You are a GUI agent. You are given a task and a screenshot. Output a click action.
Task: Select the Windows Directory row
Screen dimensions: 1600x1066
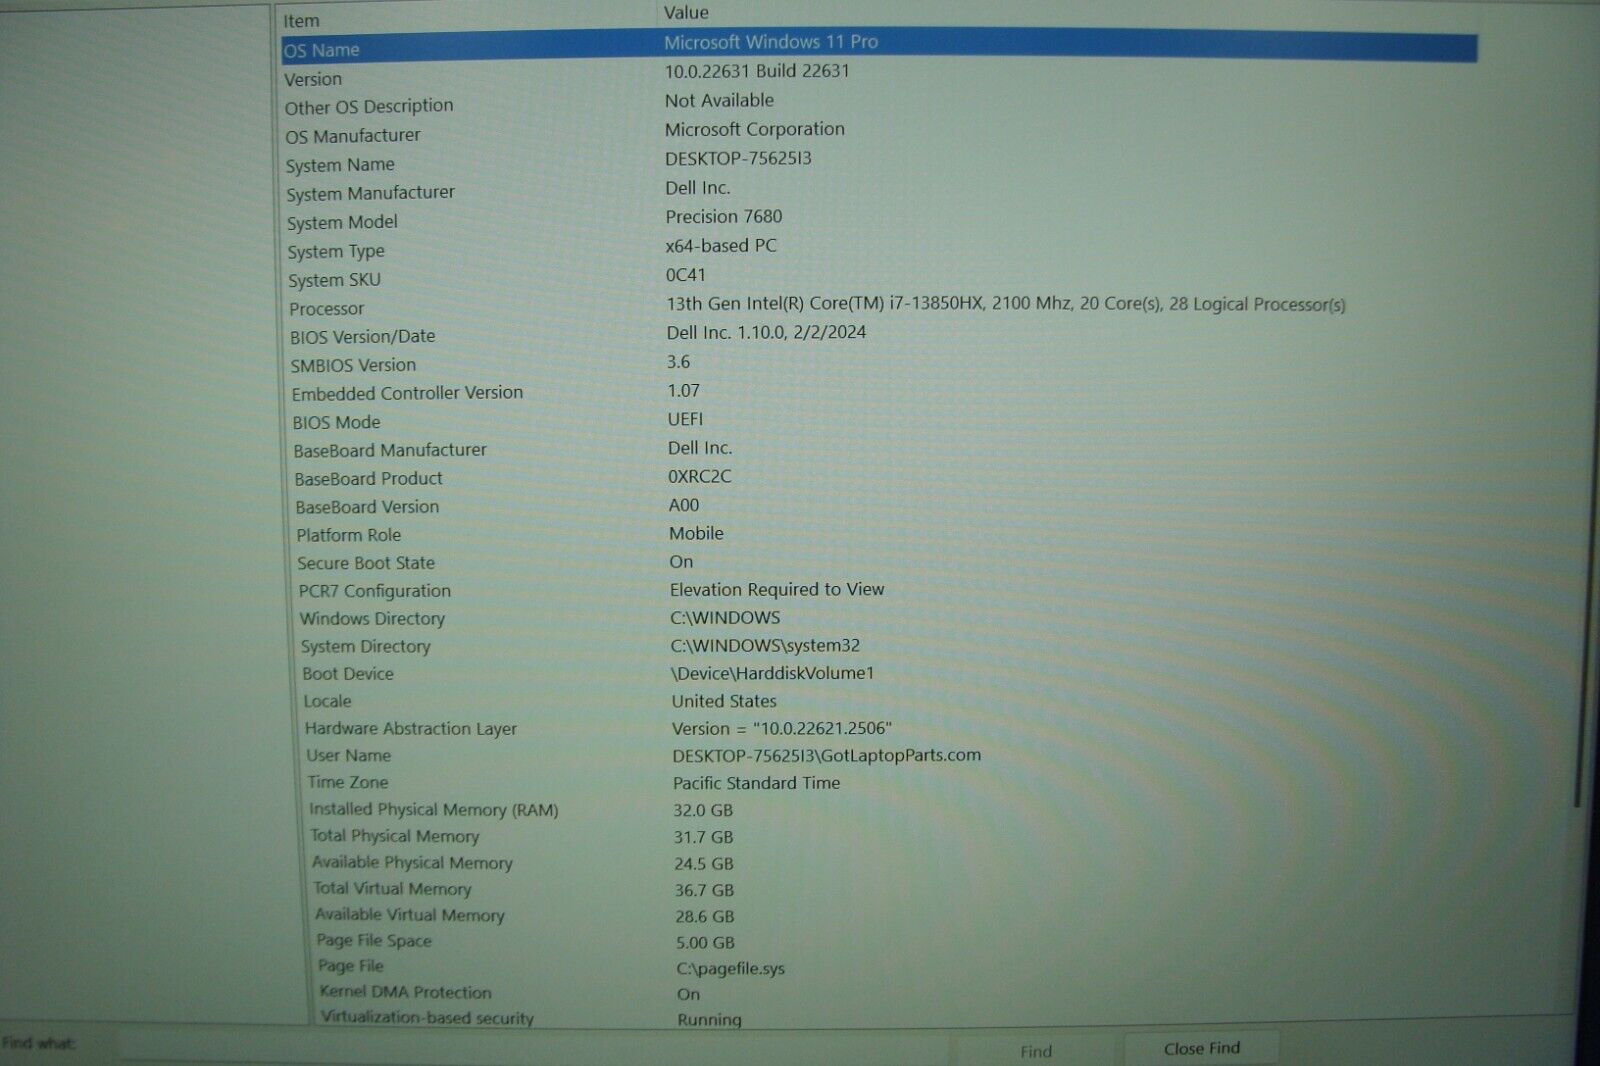372,619
